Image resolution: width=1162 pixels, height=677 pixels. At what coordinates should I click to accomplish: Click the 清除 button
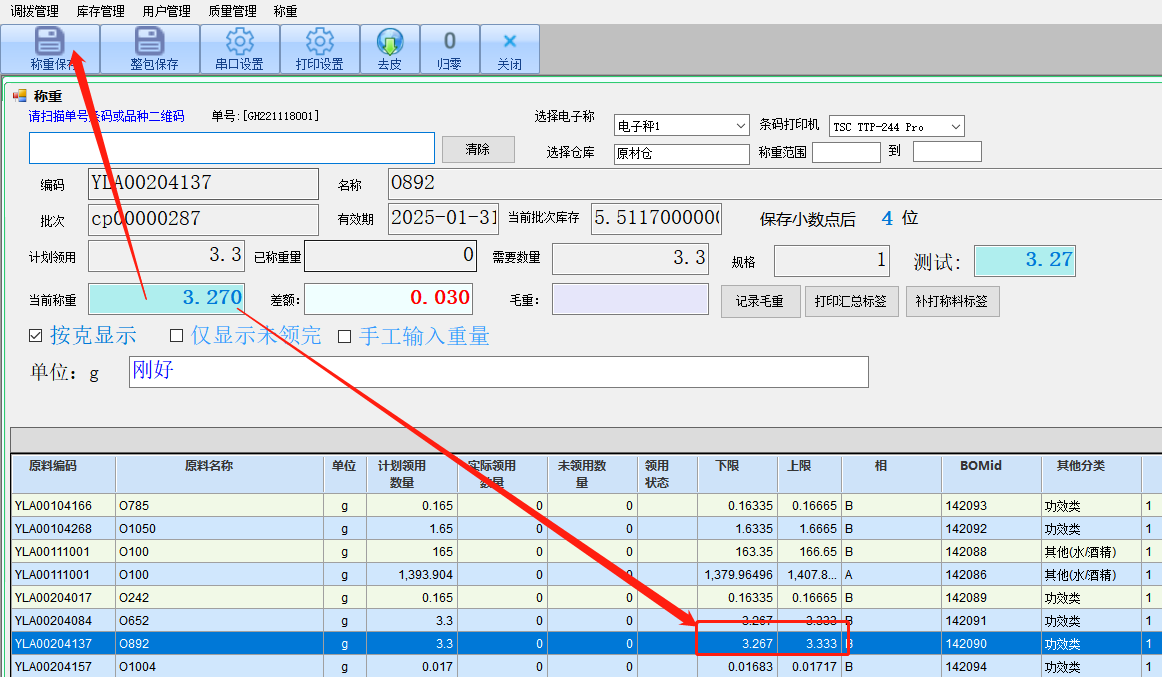point(478,149)
